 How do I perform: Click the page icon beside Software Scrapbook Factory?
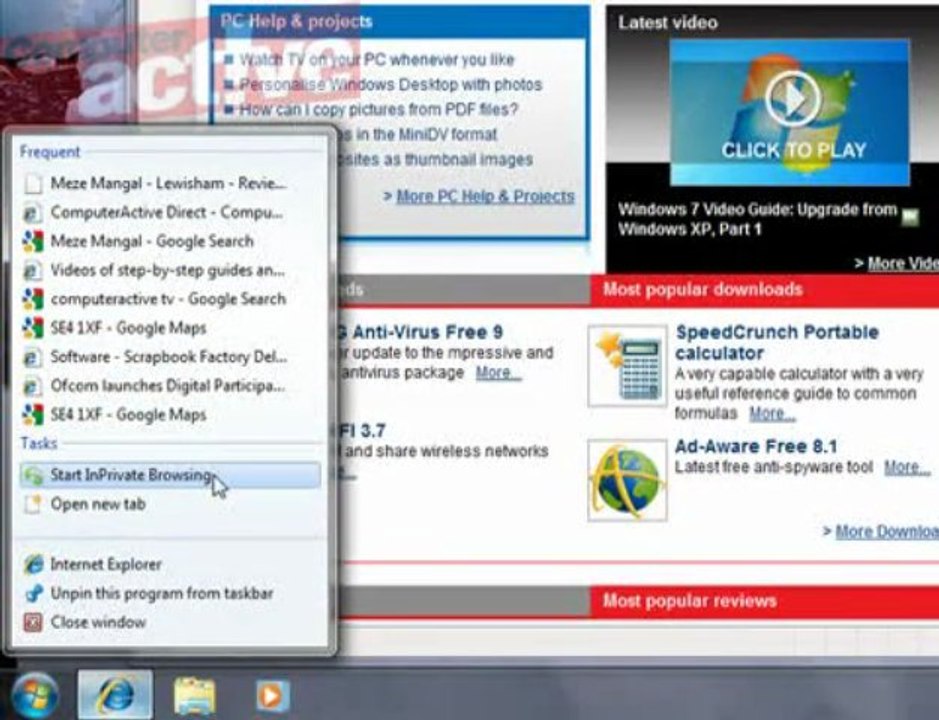click(33, 358)
